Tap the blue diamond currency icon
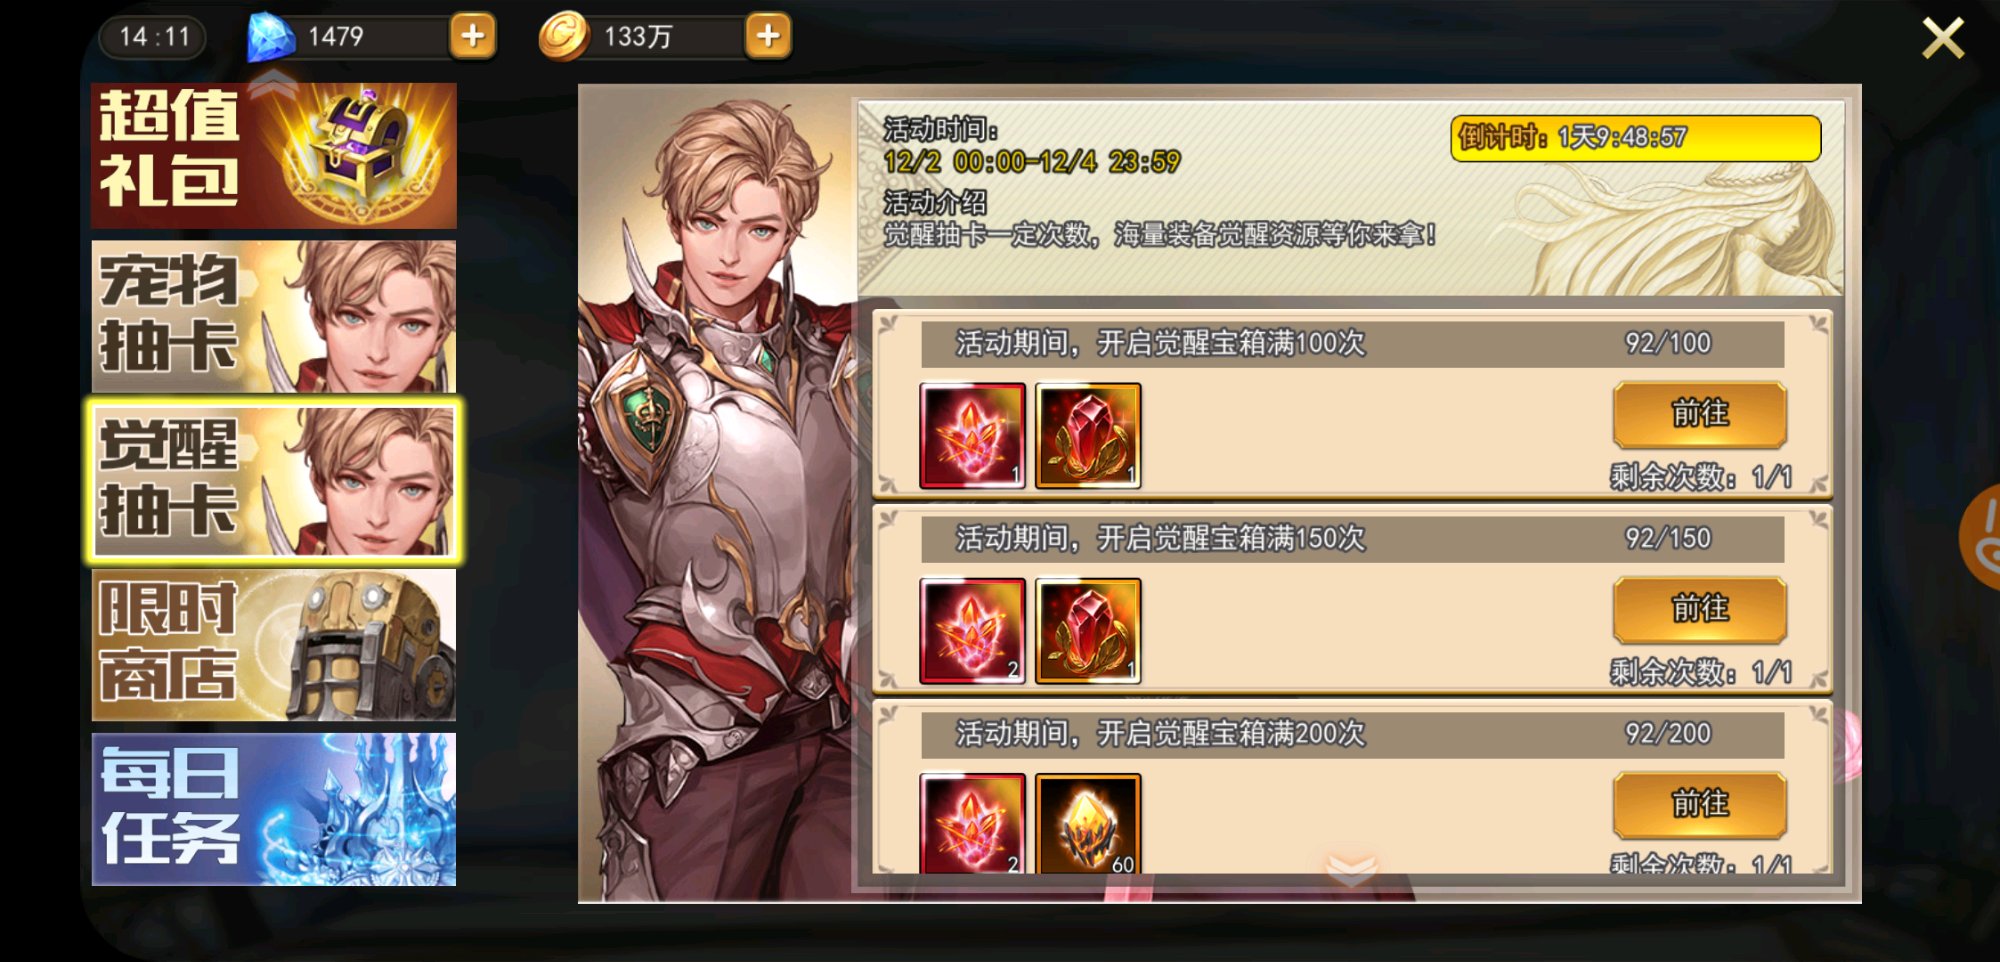 pos(271,37)
